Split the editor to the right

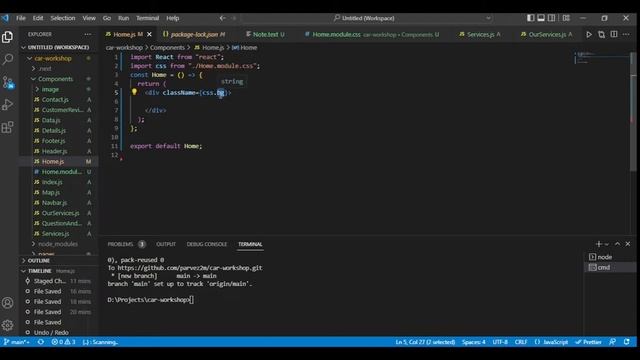coord(614,35)
